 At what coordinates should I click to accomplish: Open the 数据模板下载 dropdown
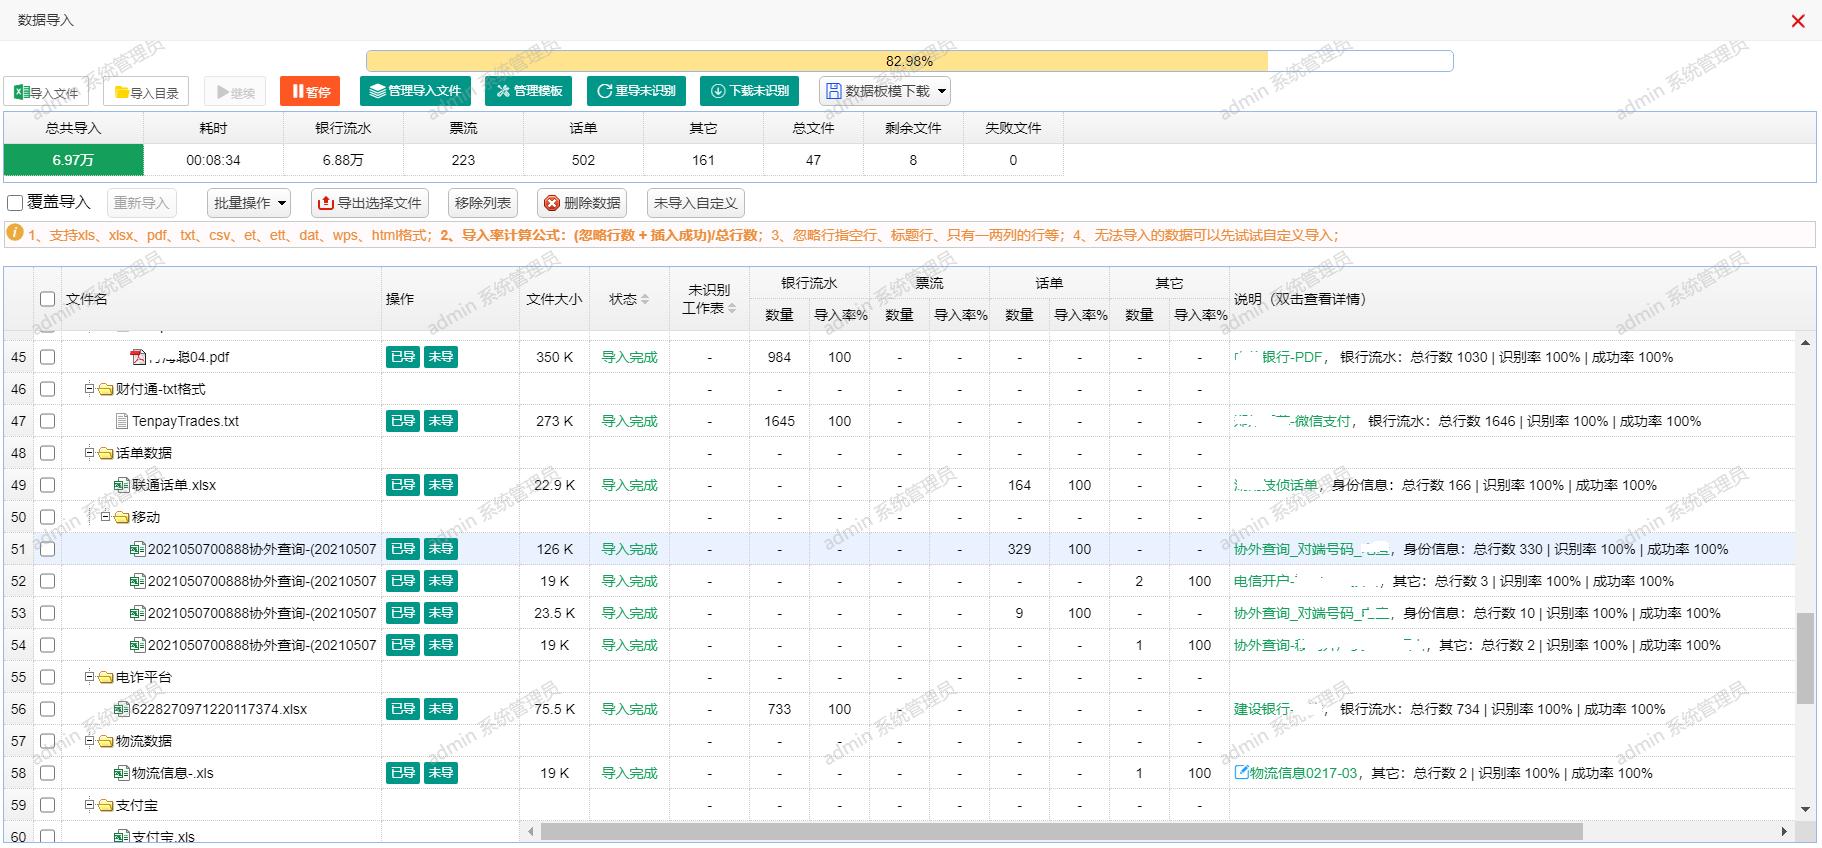(x=884, y=91)
